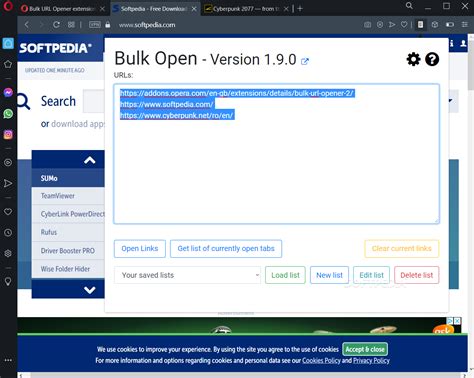Select CyberLink PowerDirector entry
The height and width of the screenshot is (378, 474).
click(x=68, y=214)
